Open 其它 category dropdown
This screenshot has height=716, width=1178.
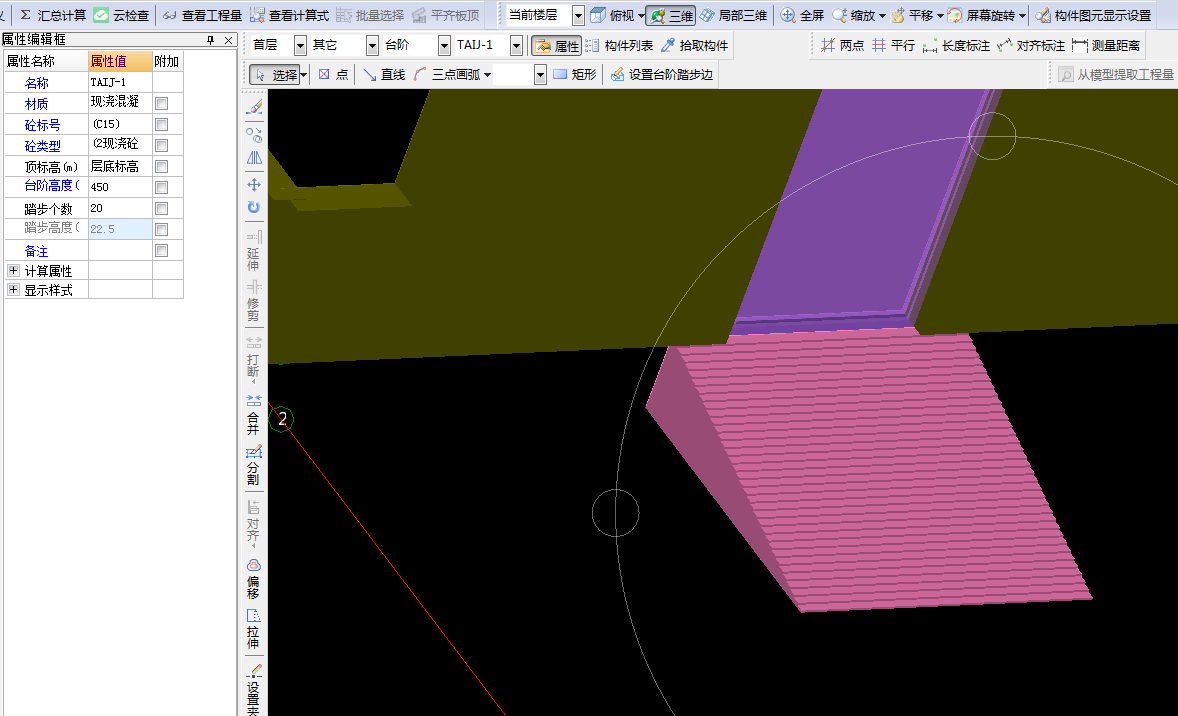pos(372,46)
